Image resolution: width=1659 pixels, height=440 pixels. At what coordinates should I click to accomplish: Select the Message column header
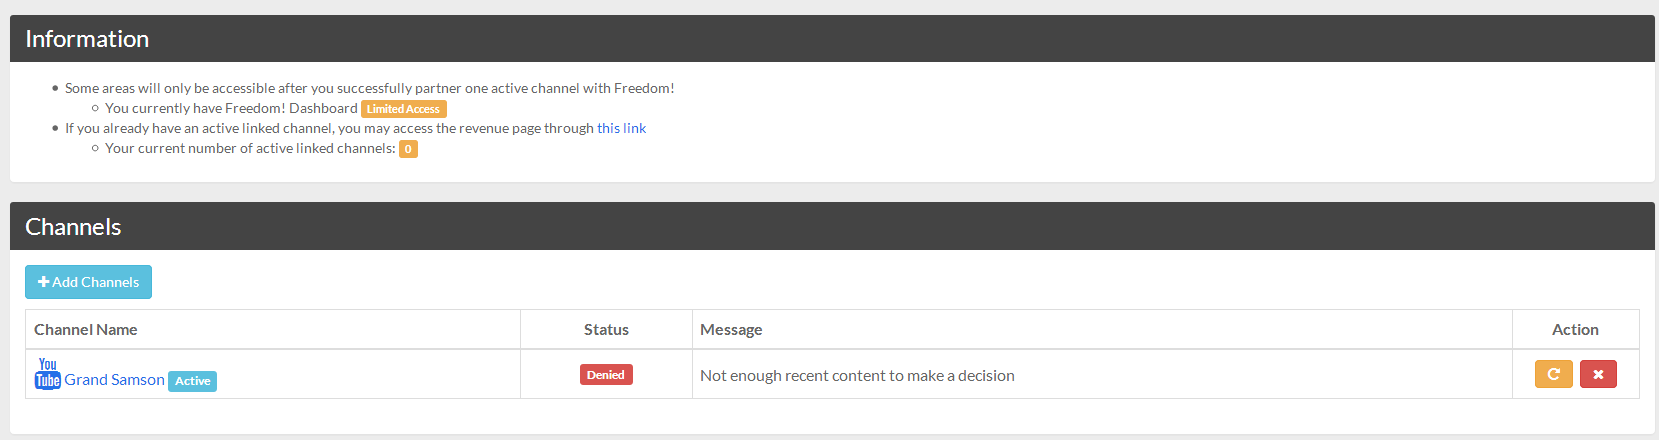pos(731,330)
